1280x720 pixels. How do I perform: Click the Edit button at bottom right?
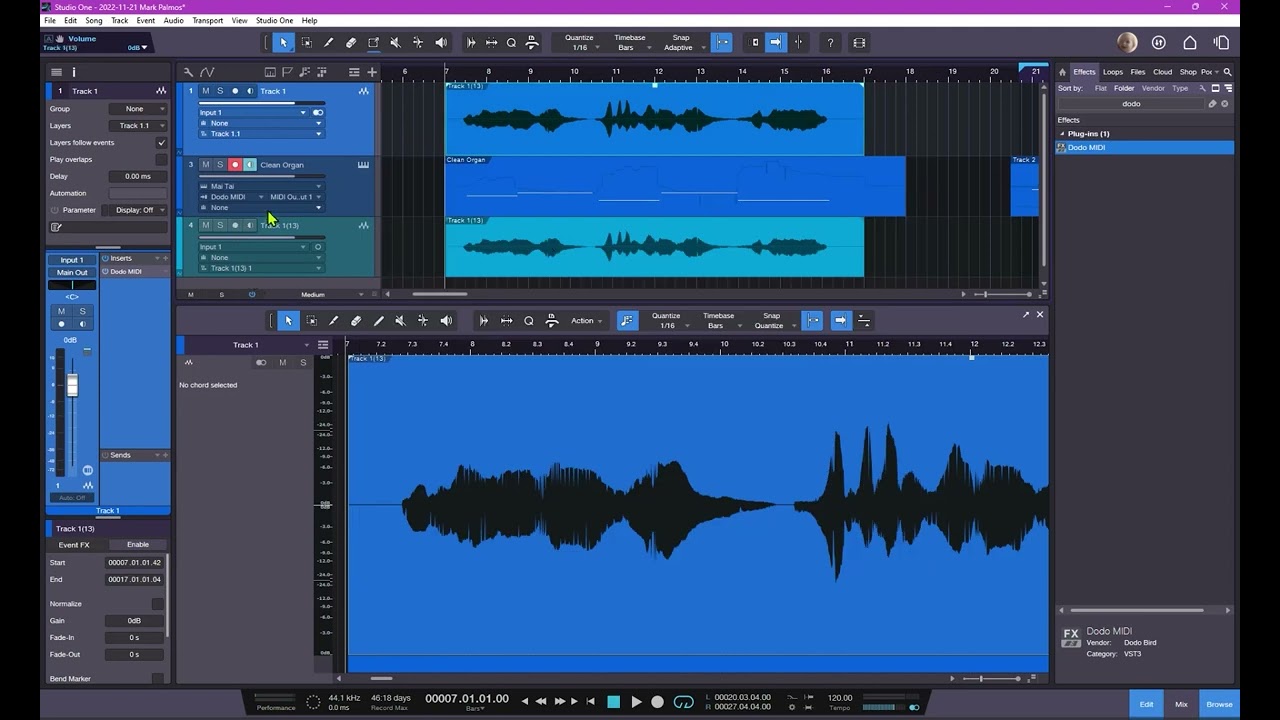tap(1147, 704)
